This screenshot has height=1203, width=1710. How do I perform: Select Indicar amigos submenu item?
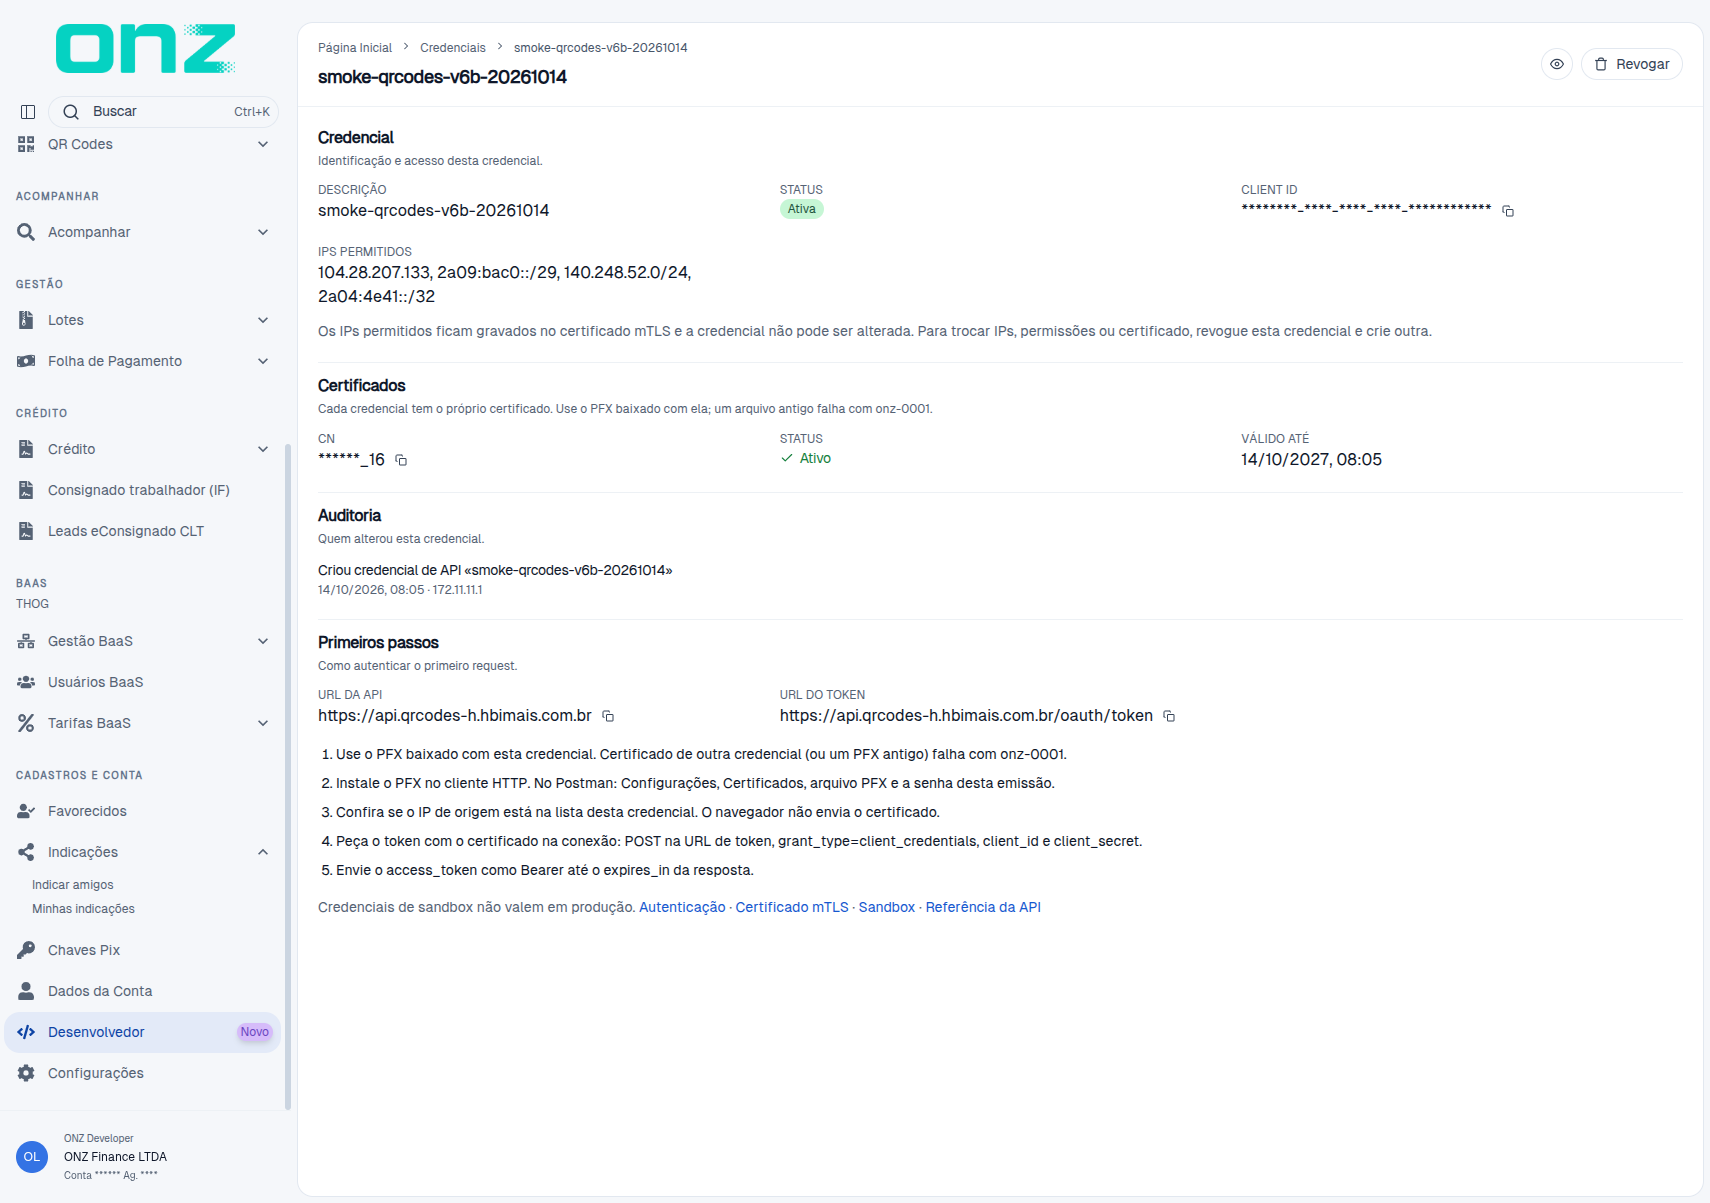[x=73, y=885]
